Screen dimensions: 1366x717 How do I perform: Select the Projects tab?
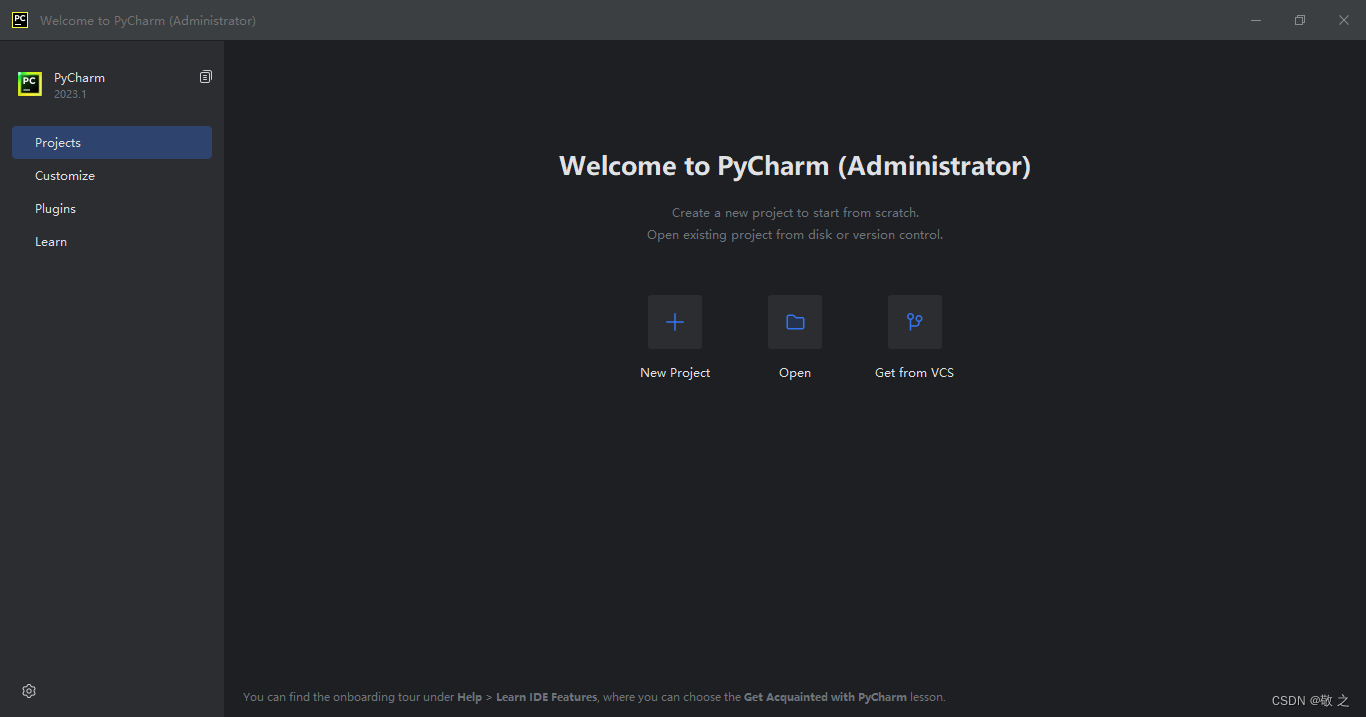tap(112, 142)
